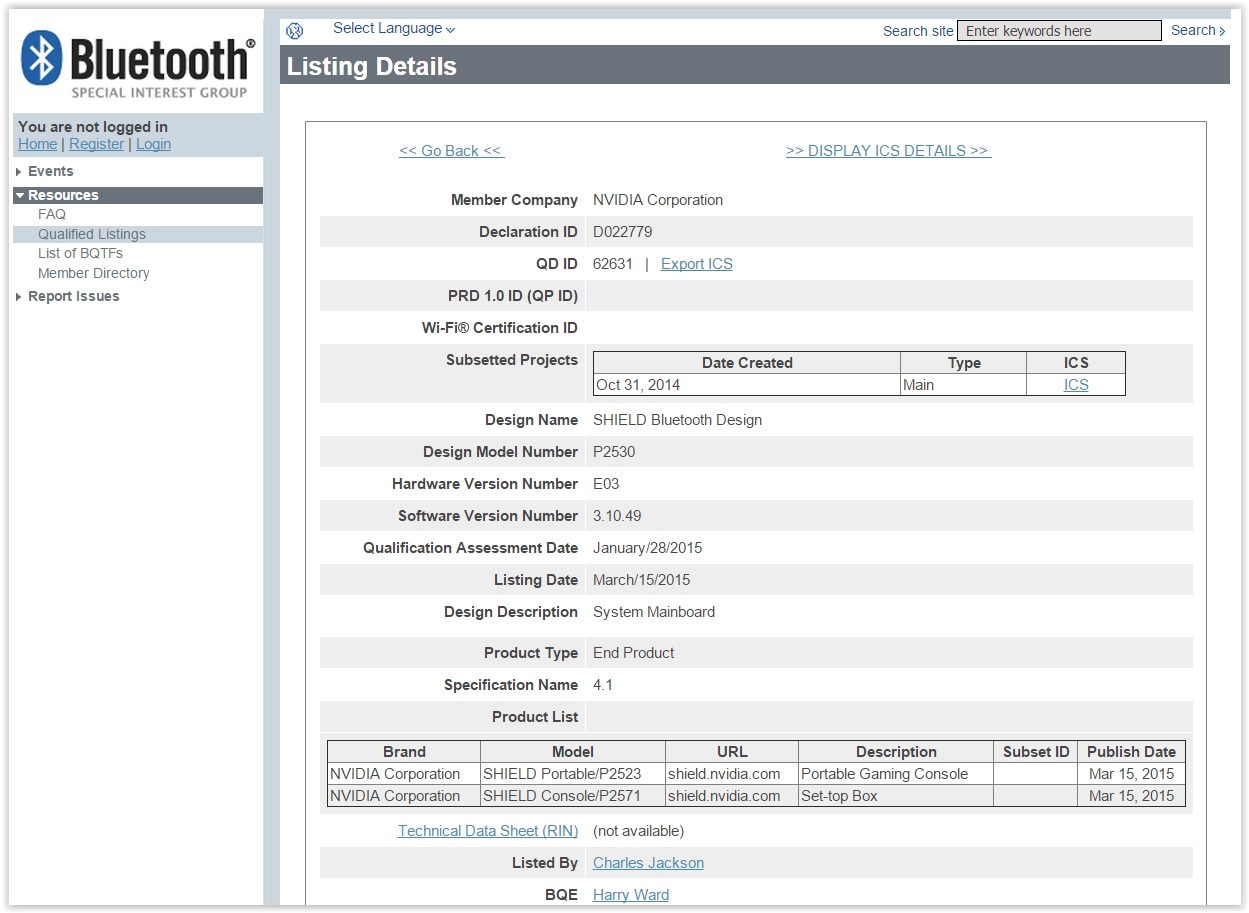Image resolution: width=1249 pixels, height=913 pixels.
Task: Click the Export ICS link
Action: click(697, 264)
